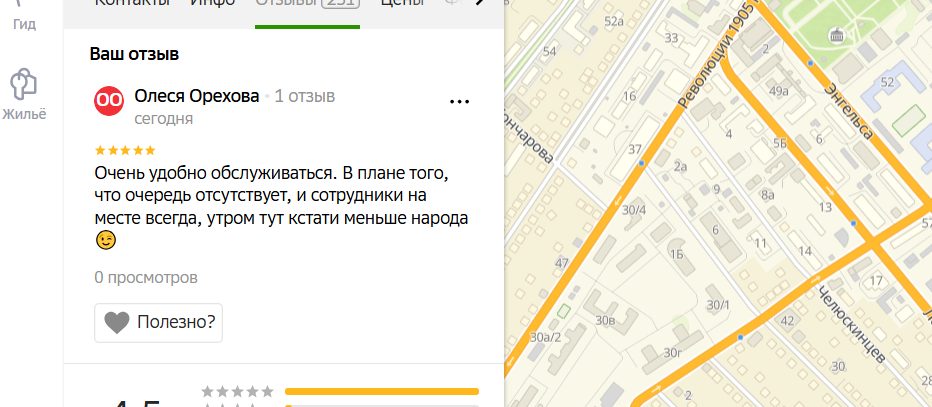This screenshot has height=407, width=932.
Task: Select building 49а on the map
Action: pos(778,91)
